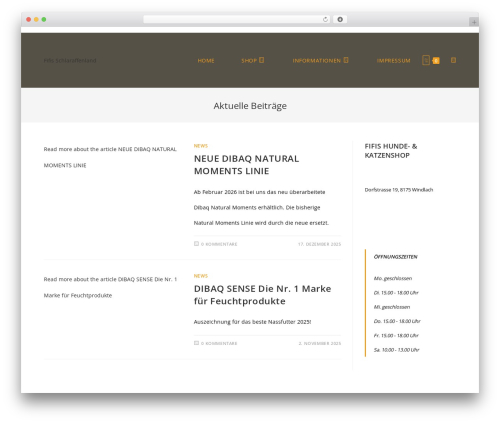Open 0 Kommentare link for NEUE DIBAQ article
The height and width of the screenshot is (423, 500).
(x=219, y=244)
